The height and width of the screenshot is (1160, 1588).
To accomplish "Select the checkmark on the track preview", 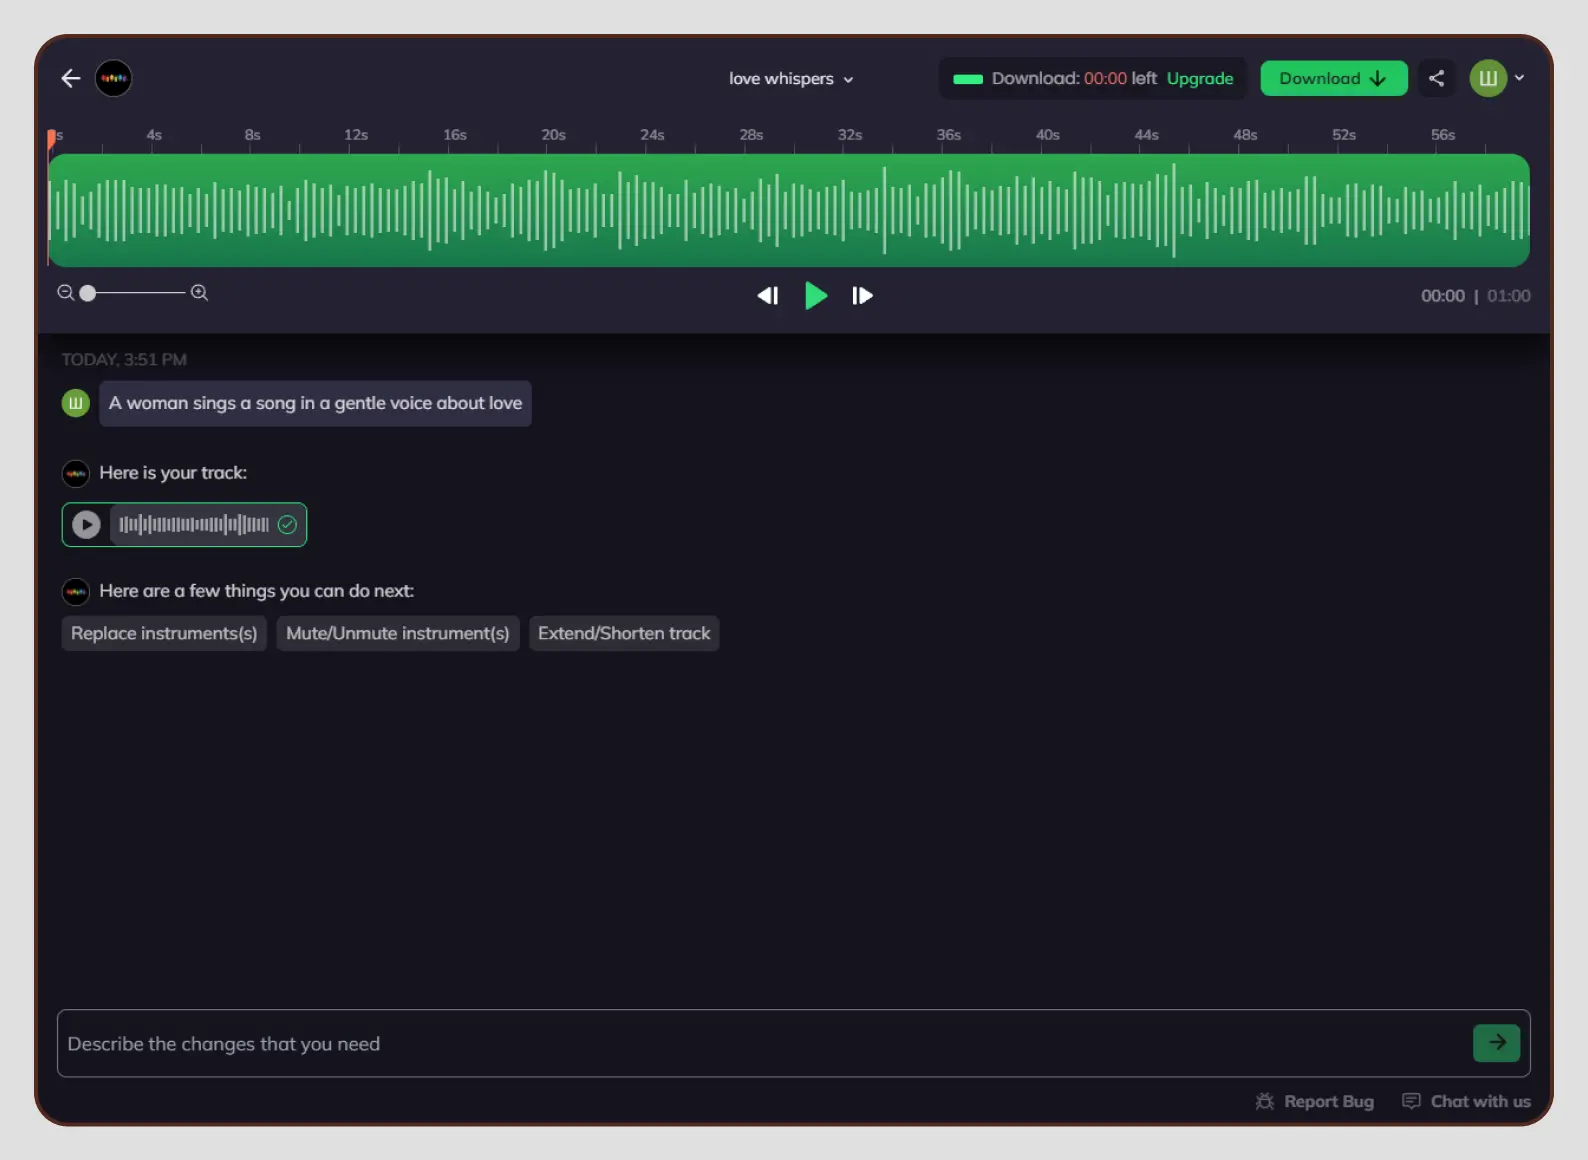I will point(287,524).
